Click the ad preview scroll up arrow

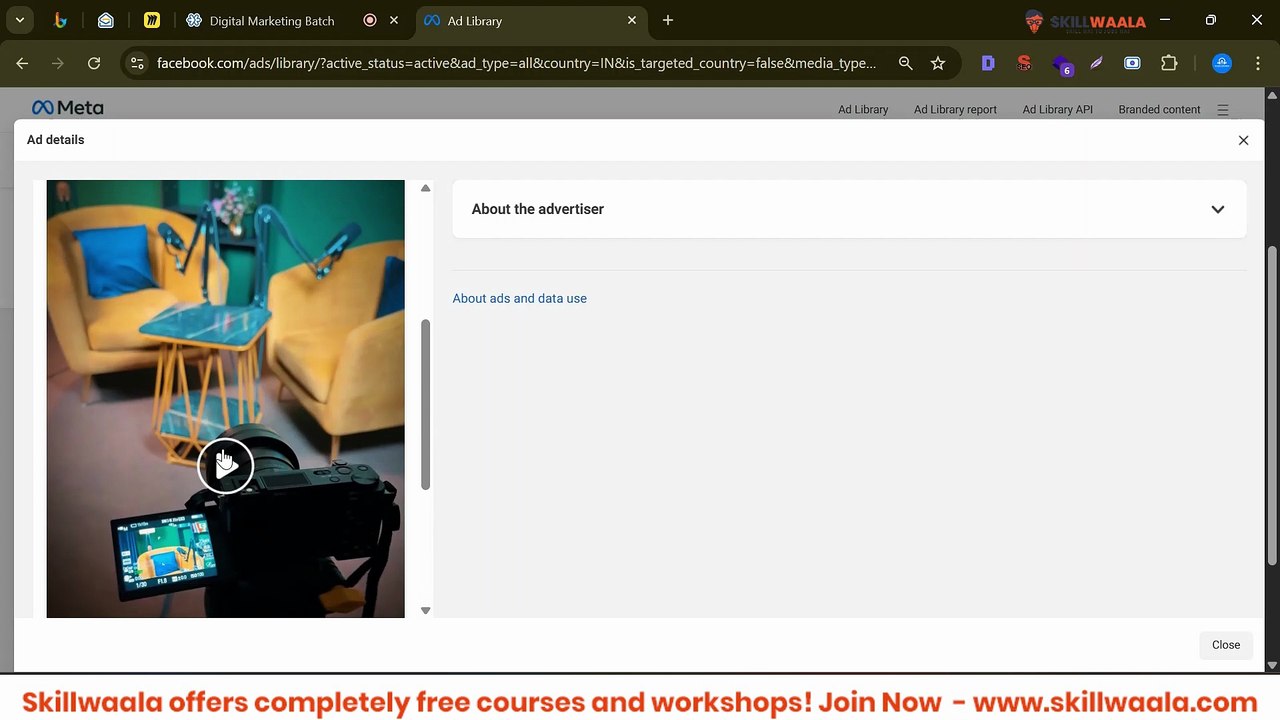[x=425, y=188]
